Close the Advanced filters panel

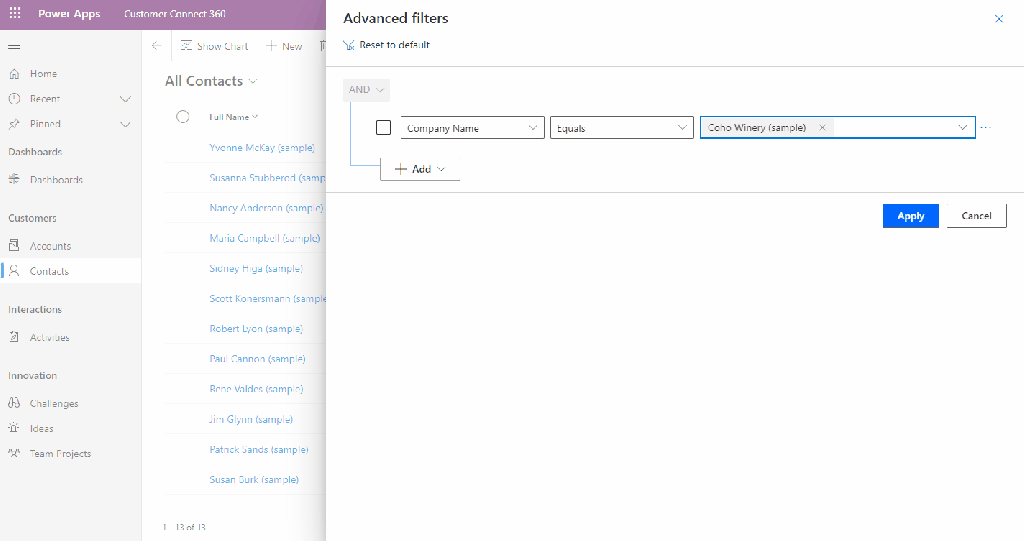tap(998, 19)
